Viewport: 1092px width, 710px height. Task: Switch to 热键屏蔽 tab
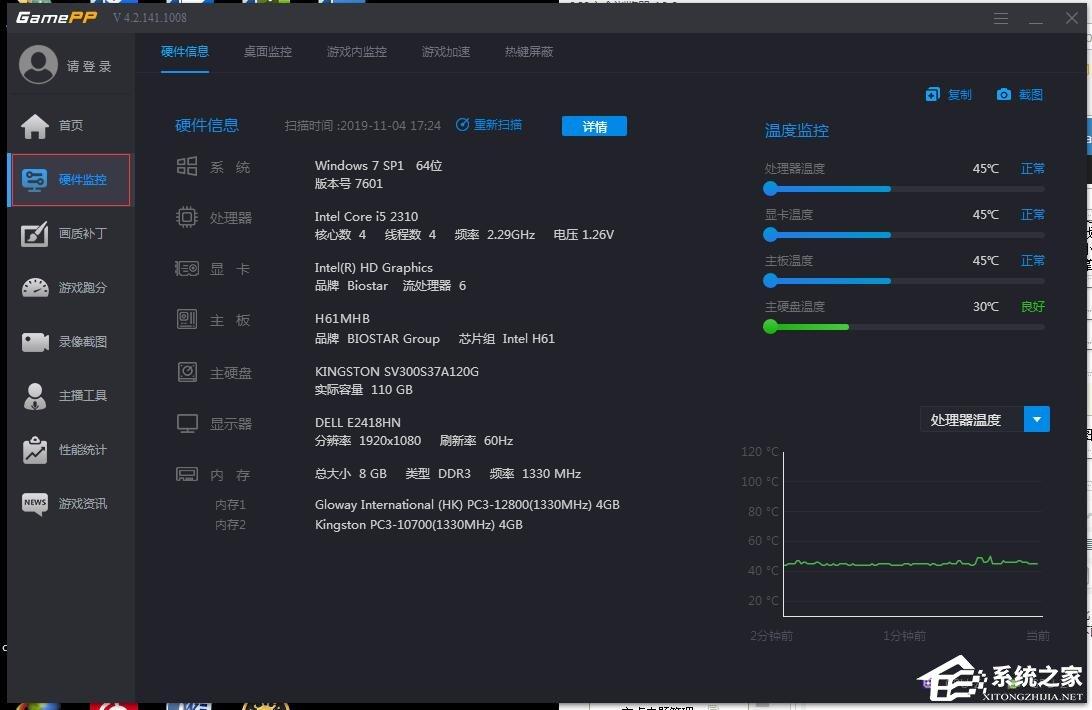click(529, 52)
